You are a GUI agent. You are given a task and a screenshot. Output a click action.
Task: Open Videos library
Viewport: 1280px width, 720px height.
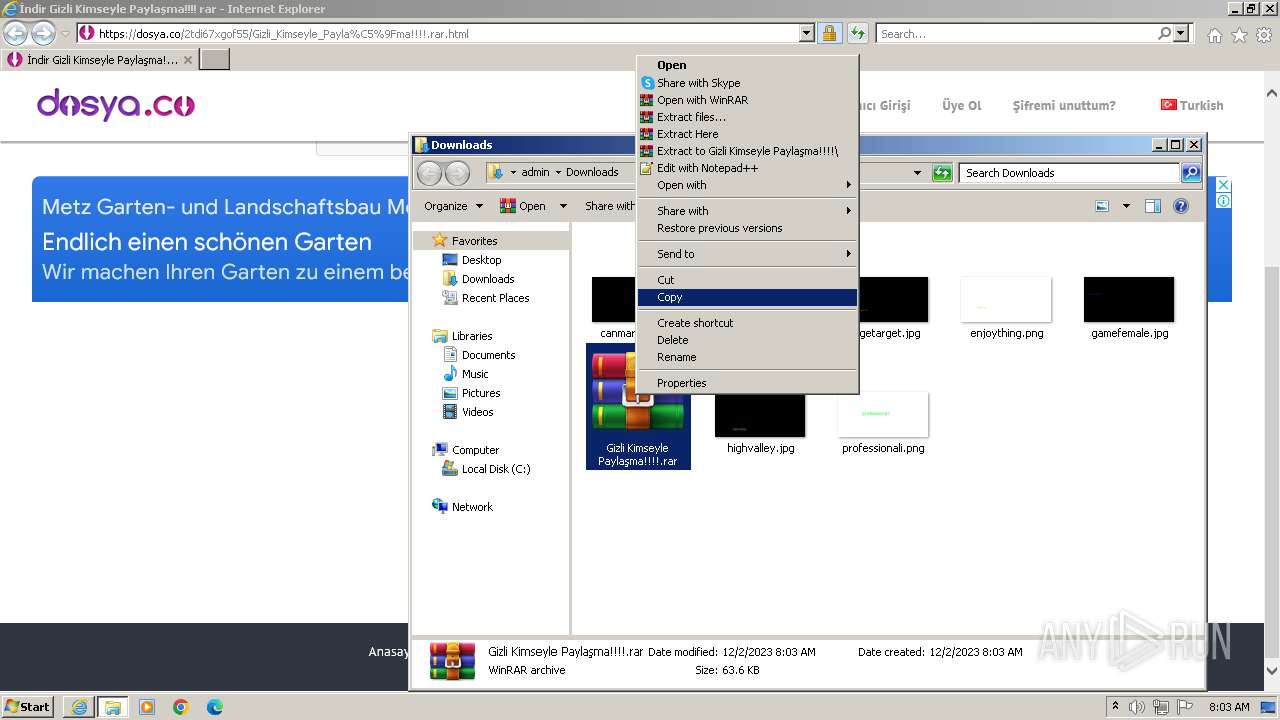pos(477,412)
